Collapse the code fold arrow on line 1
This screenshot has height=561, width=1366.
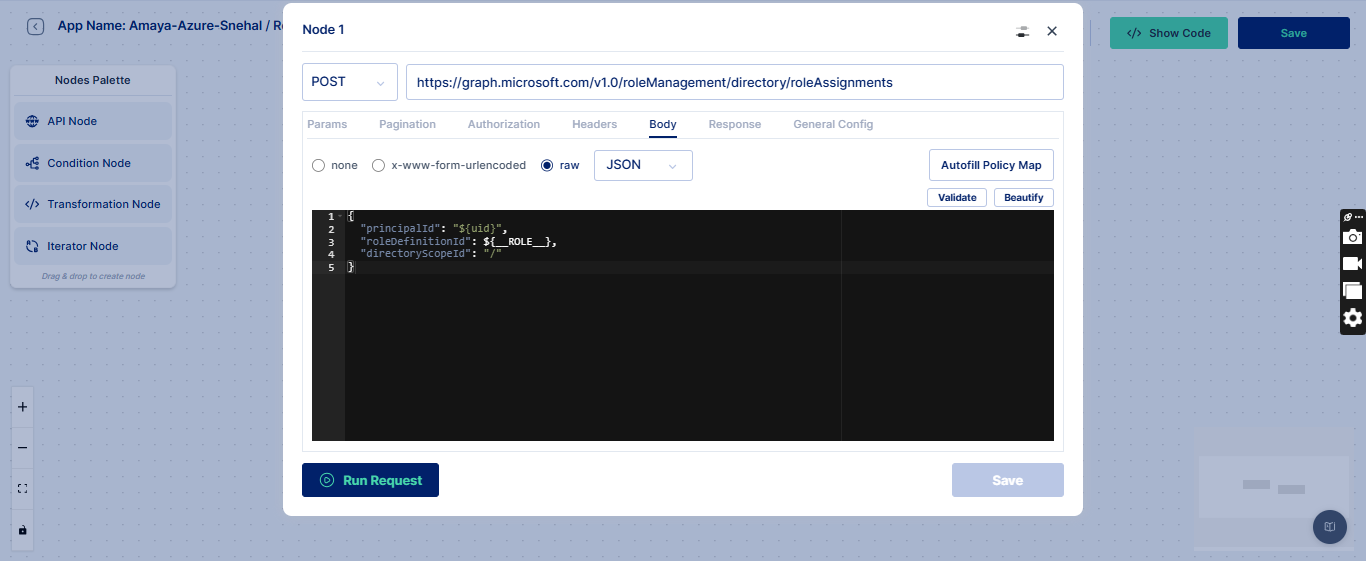tap(341, 217)
